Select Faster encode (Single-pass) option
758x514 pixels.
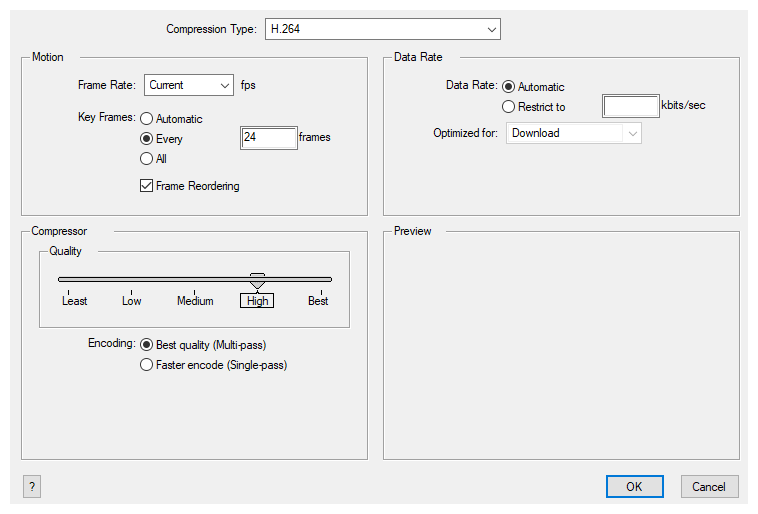coord(147,366)
